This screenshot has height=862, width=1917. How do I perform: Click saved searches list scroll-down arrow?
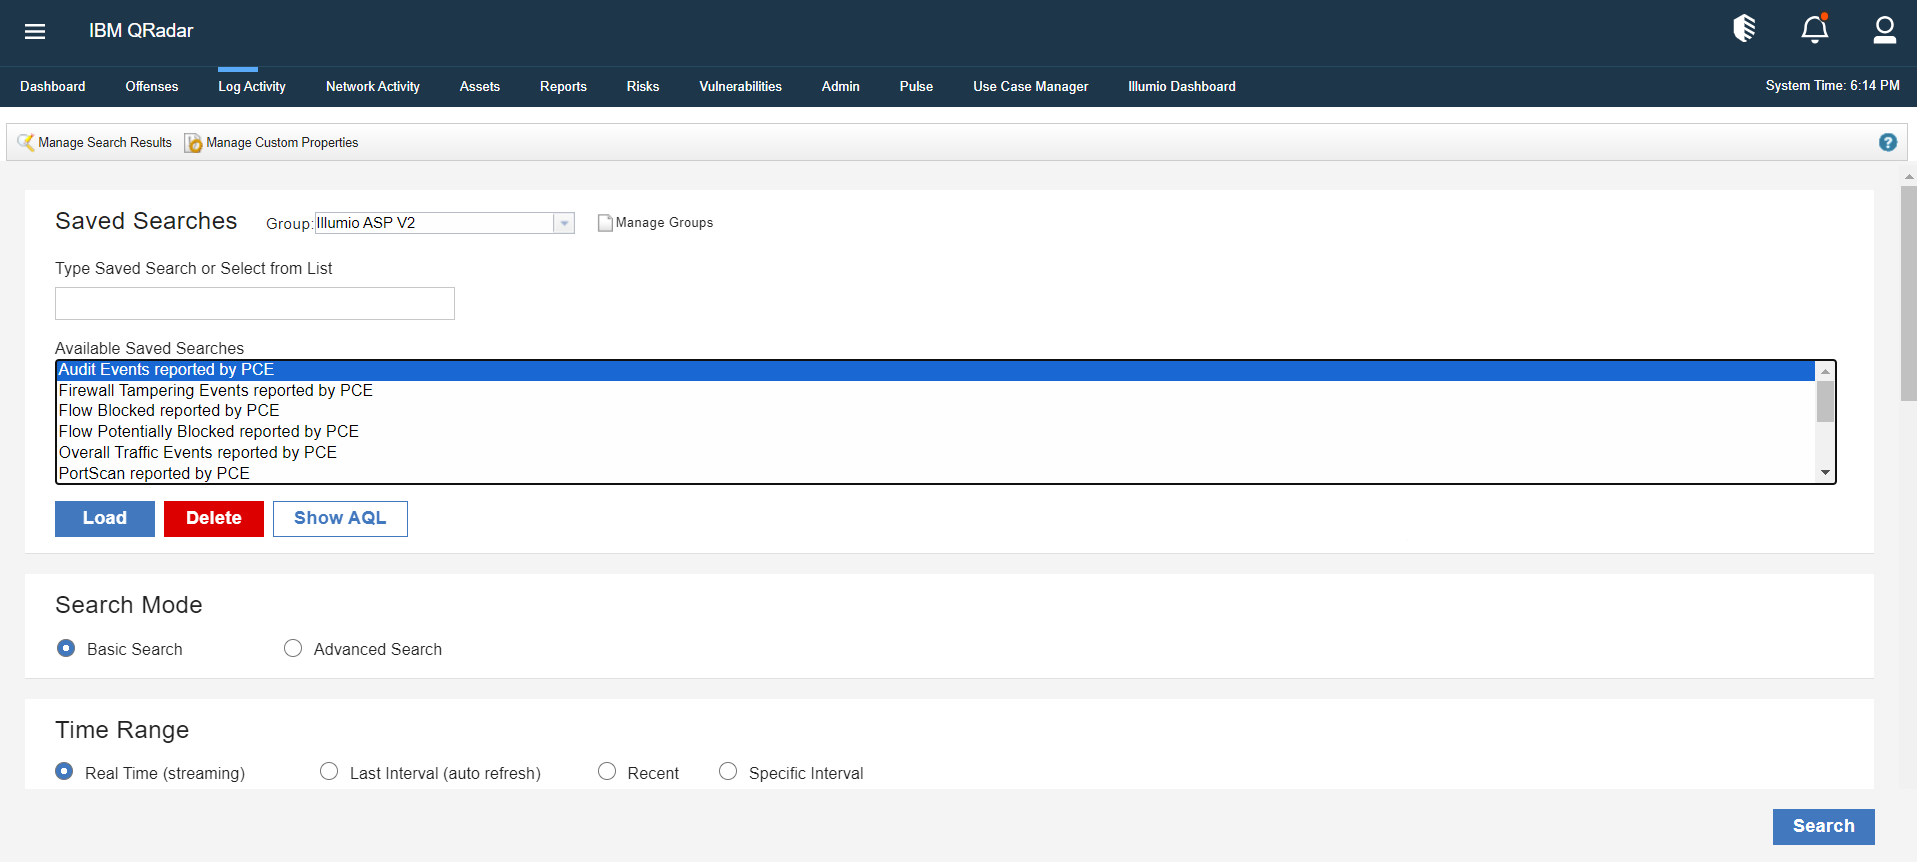tap(1826, 473)
